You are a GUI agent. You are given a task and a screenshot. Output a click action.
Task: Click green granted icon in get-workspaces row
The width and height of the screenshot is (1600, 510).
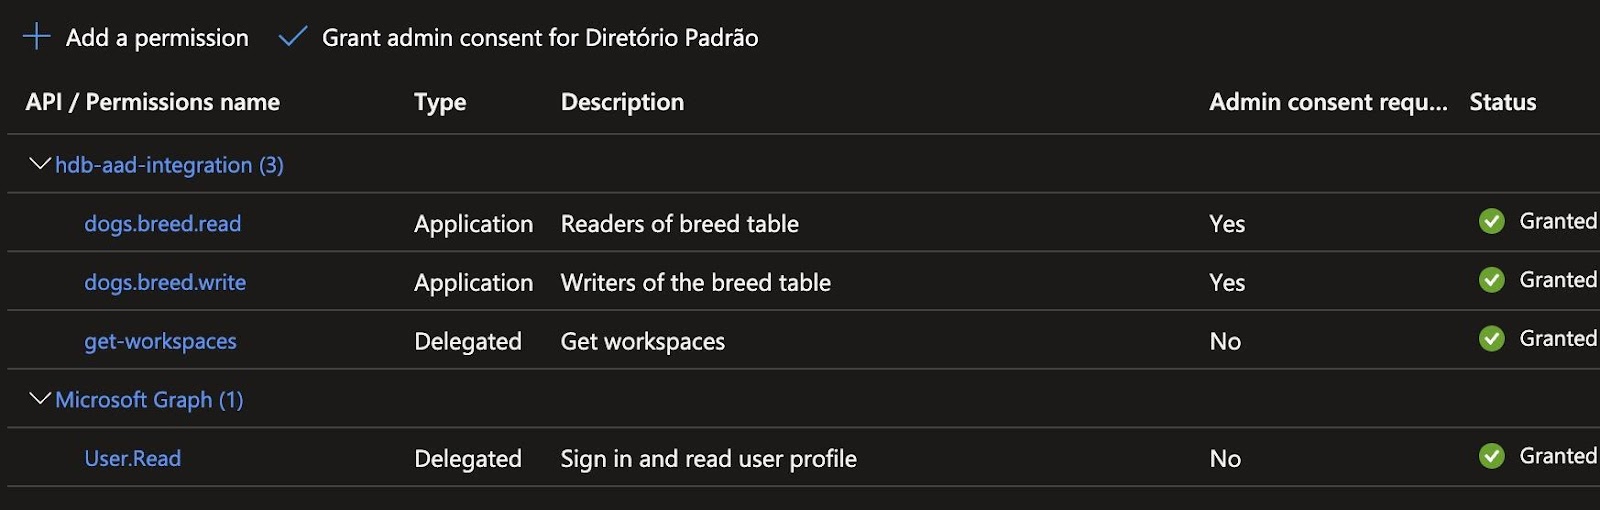pyautogui.click(x=1491, y=339)
